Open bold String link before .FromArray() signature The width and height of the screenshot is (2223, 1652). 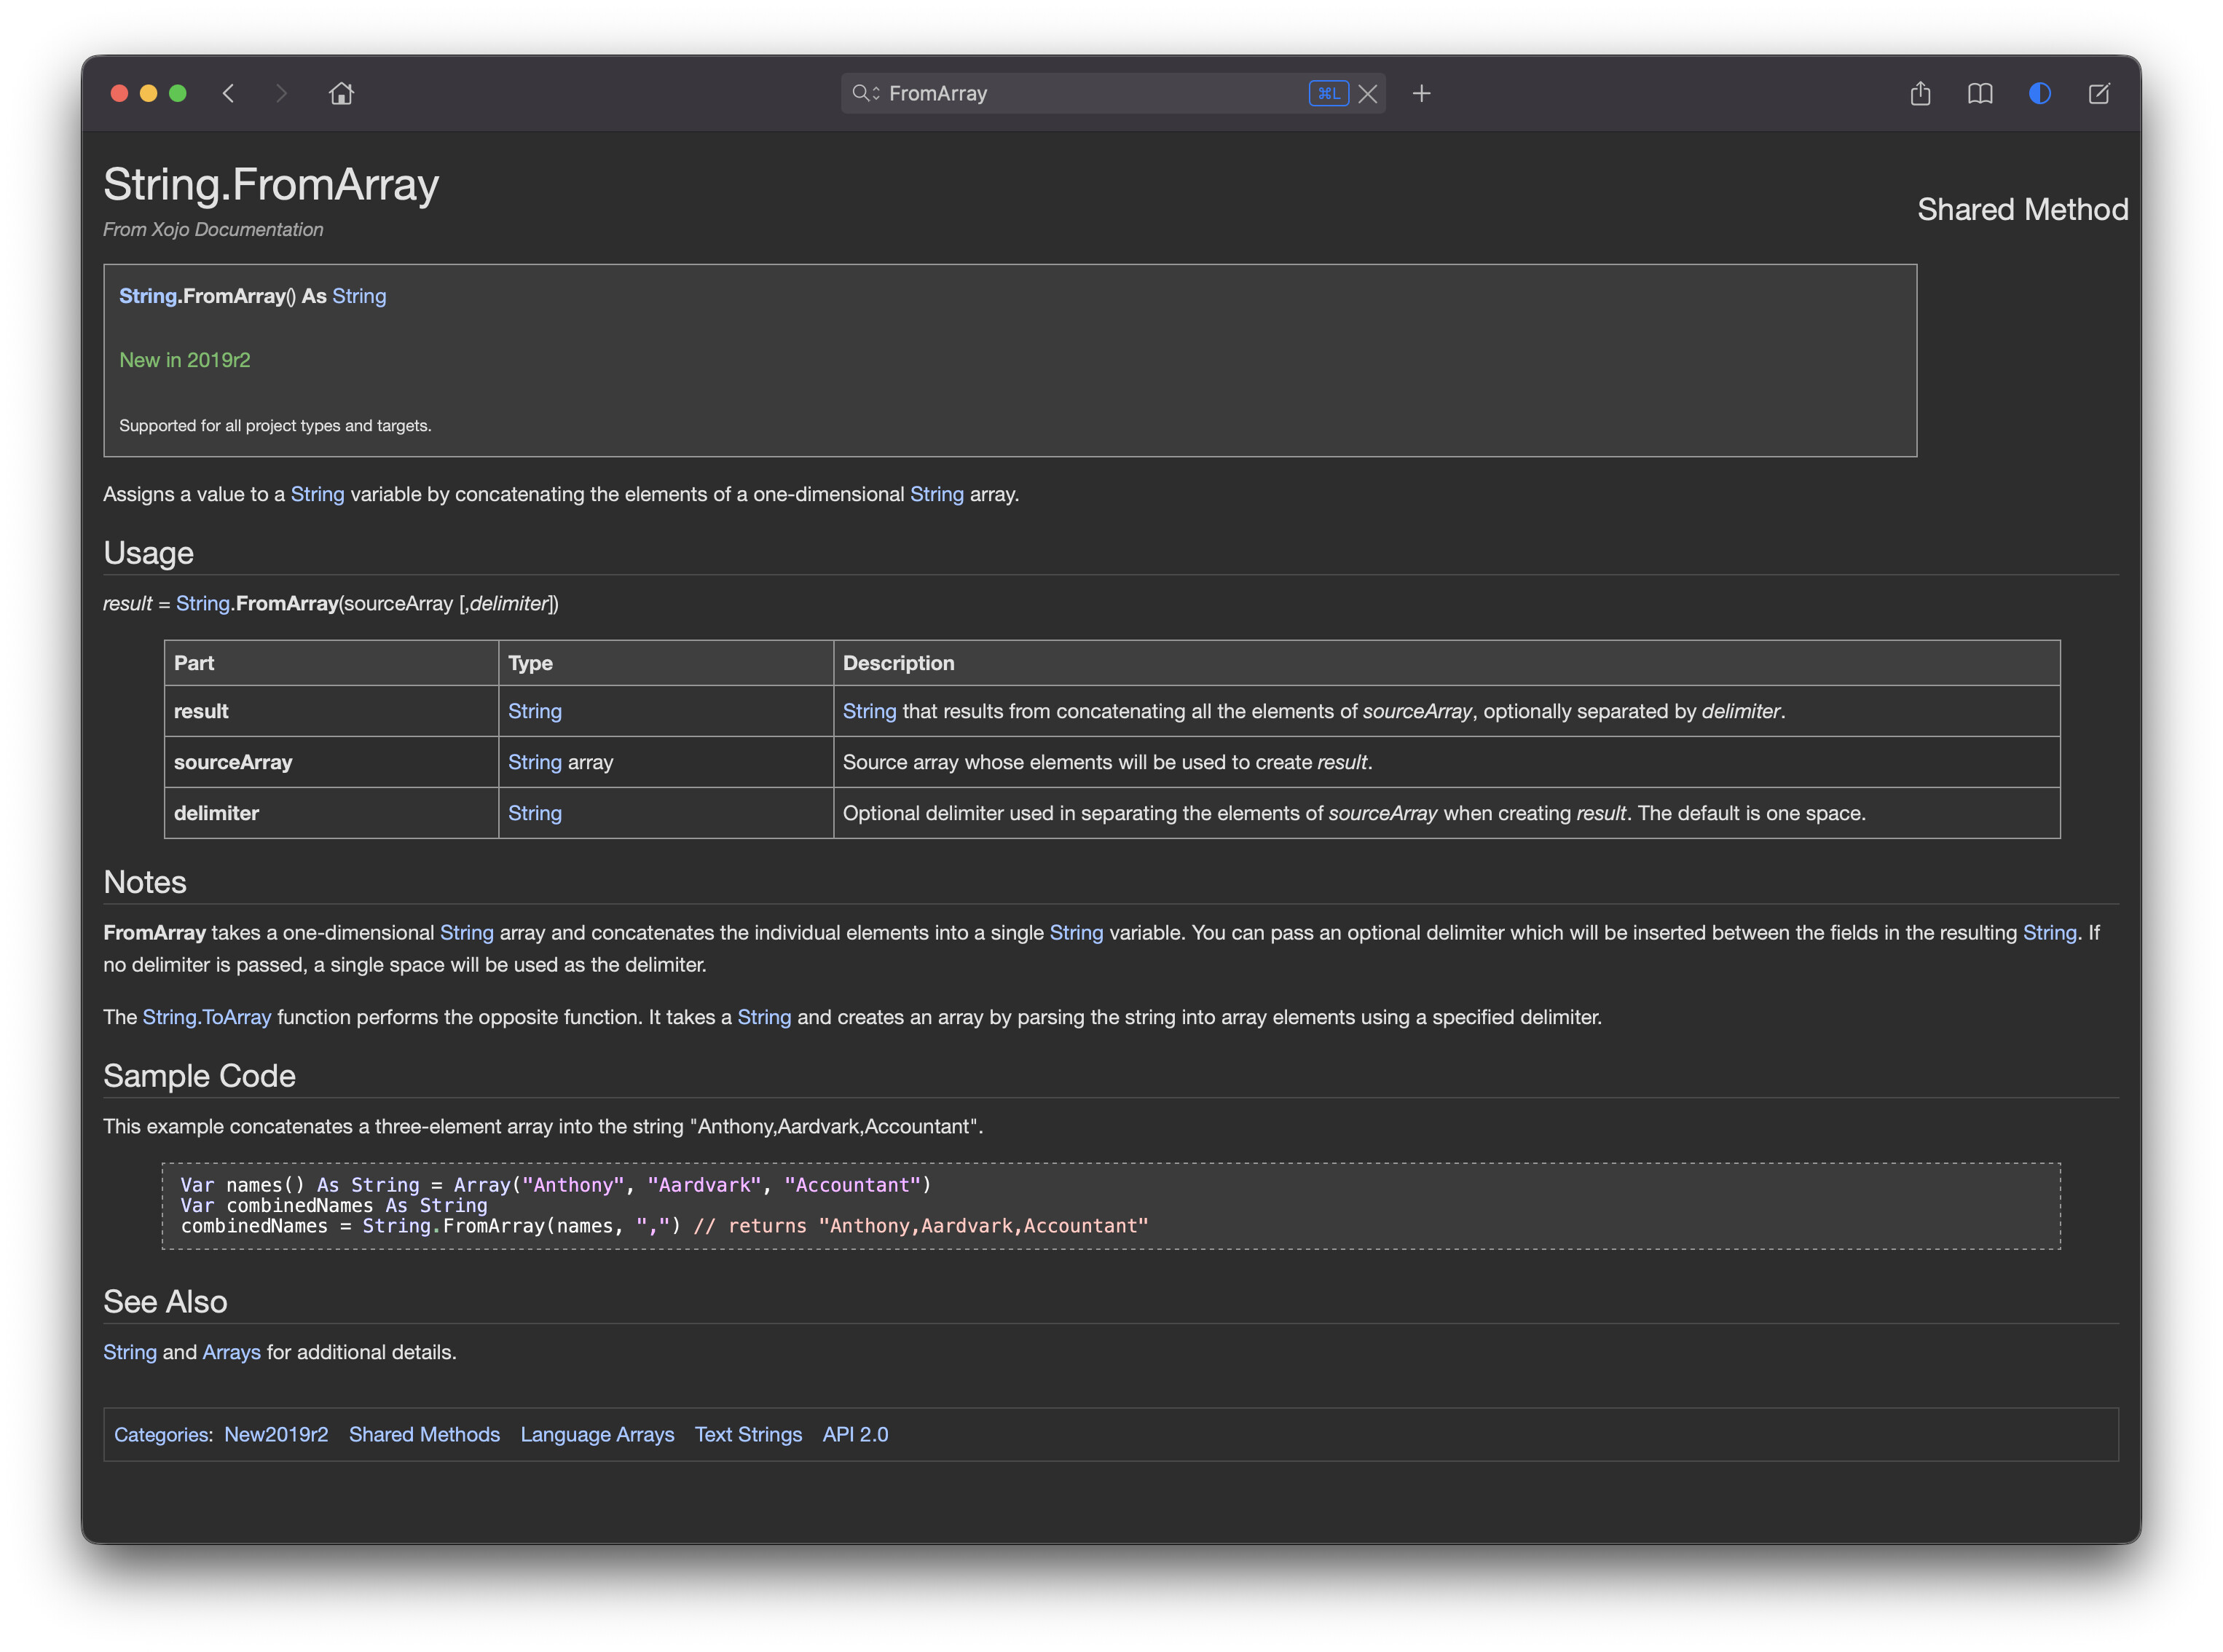click(148, 296)
